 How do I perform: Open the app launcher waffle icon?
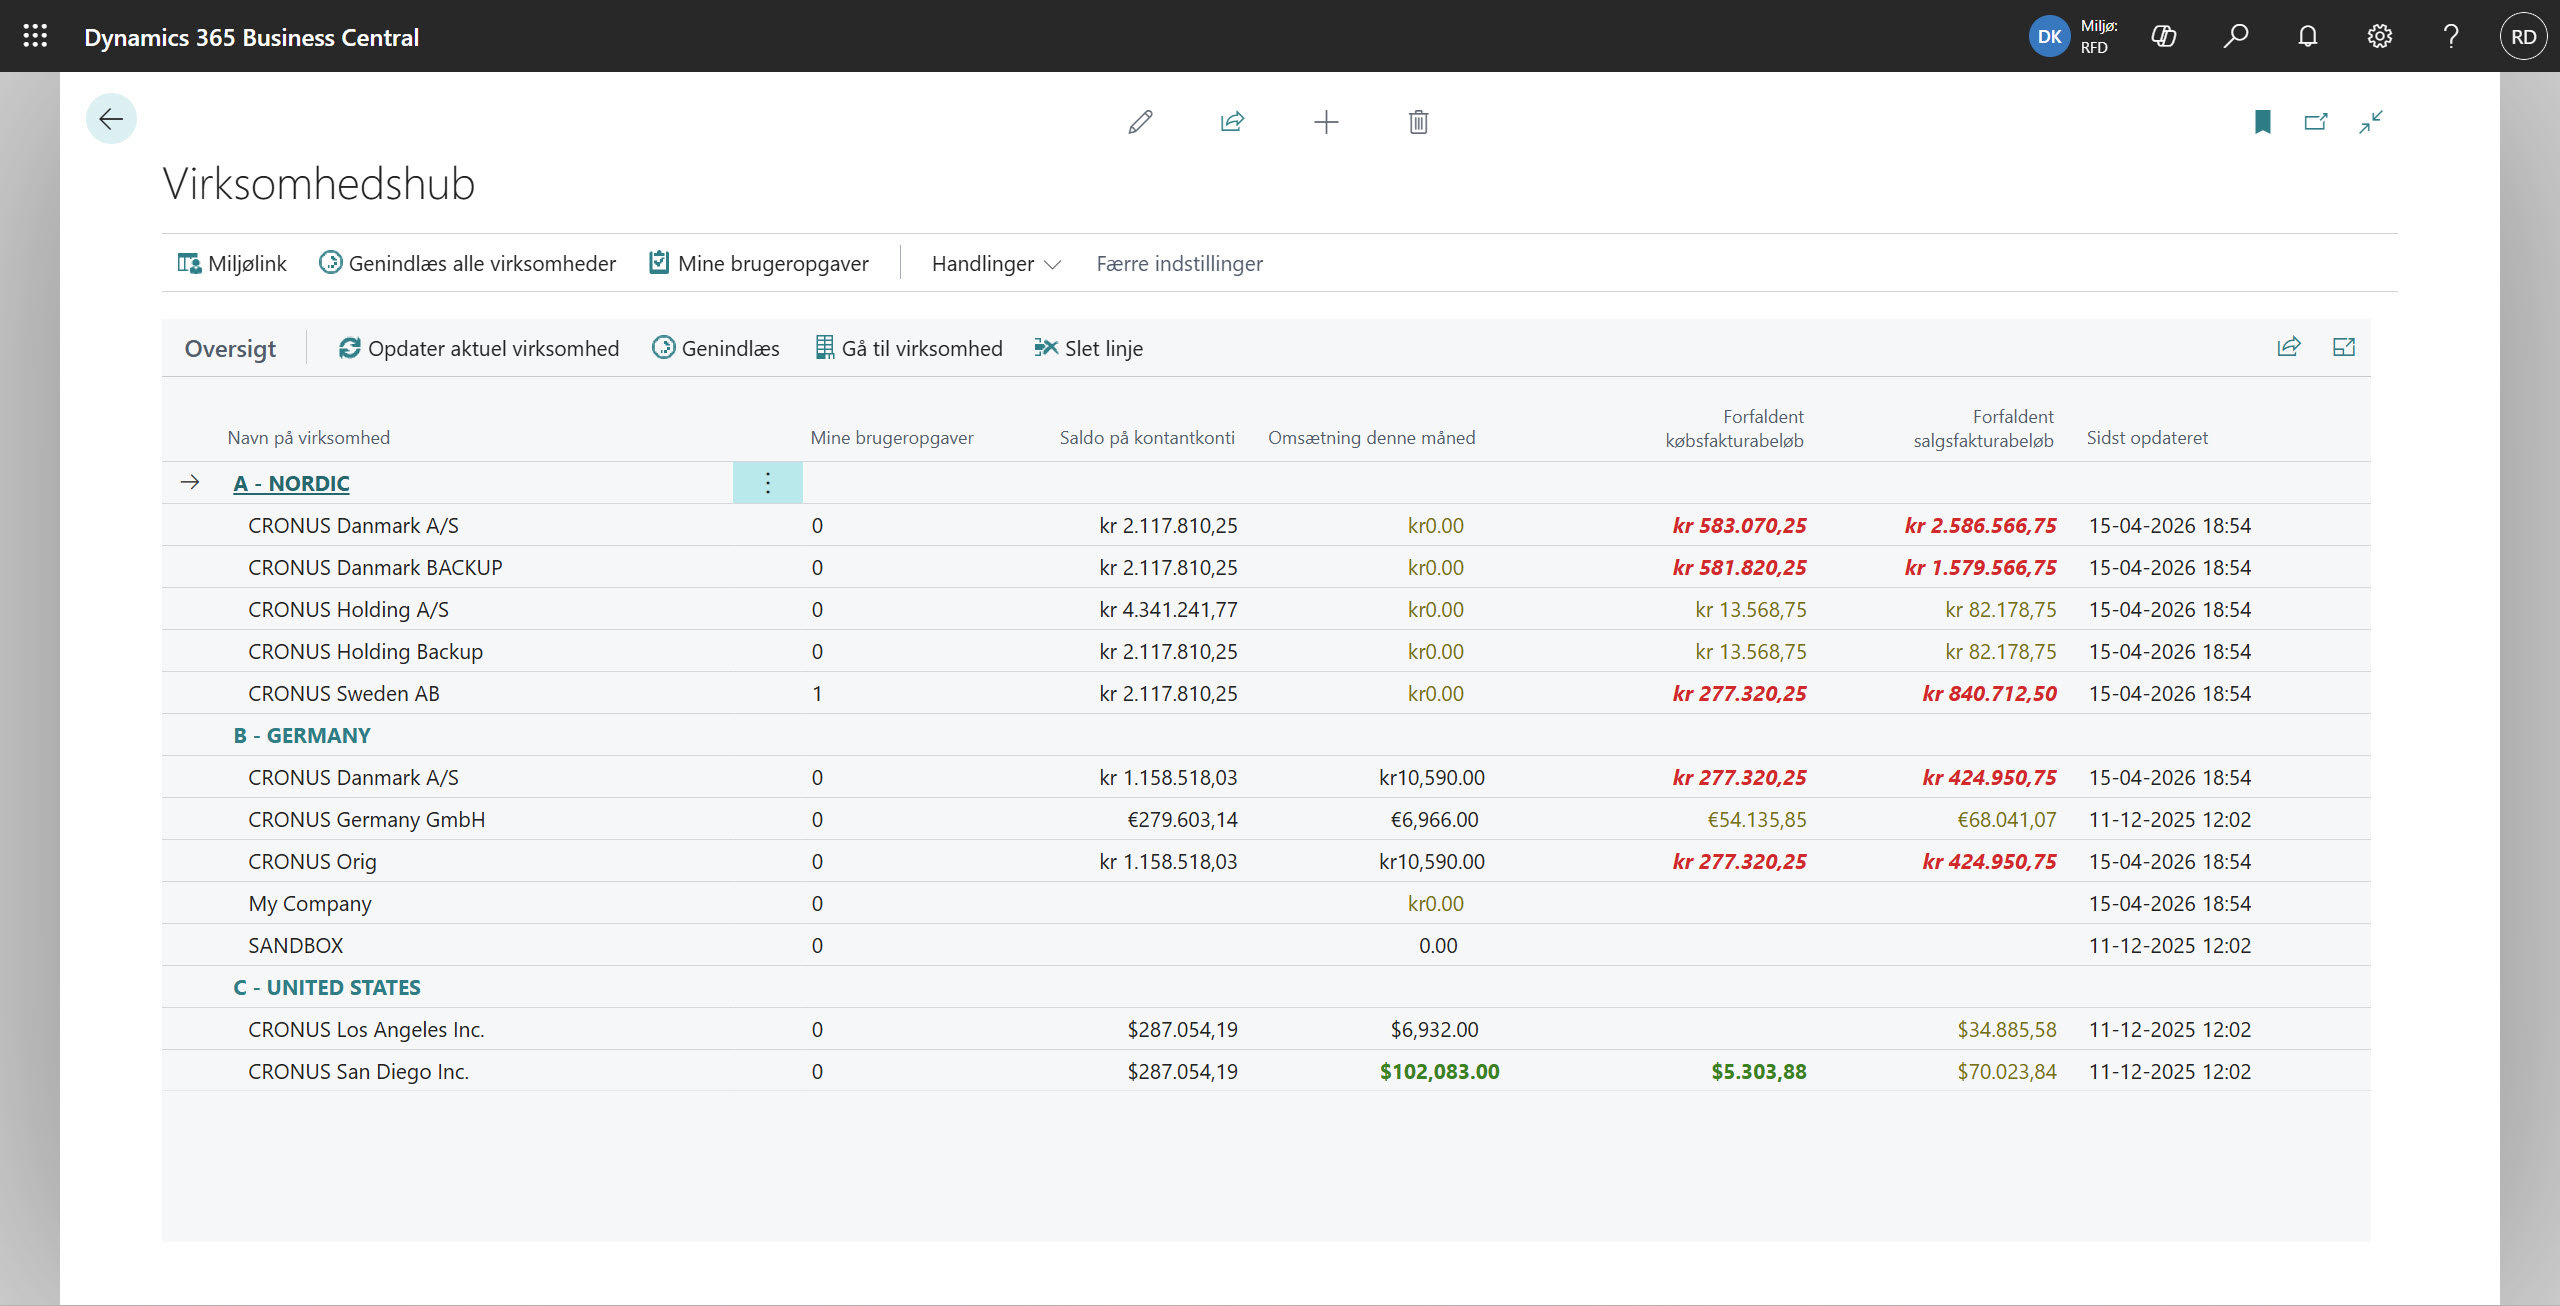[35, 37]
